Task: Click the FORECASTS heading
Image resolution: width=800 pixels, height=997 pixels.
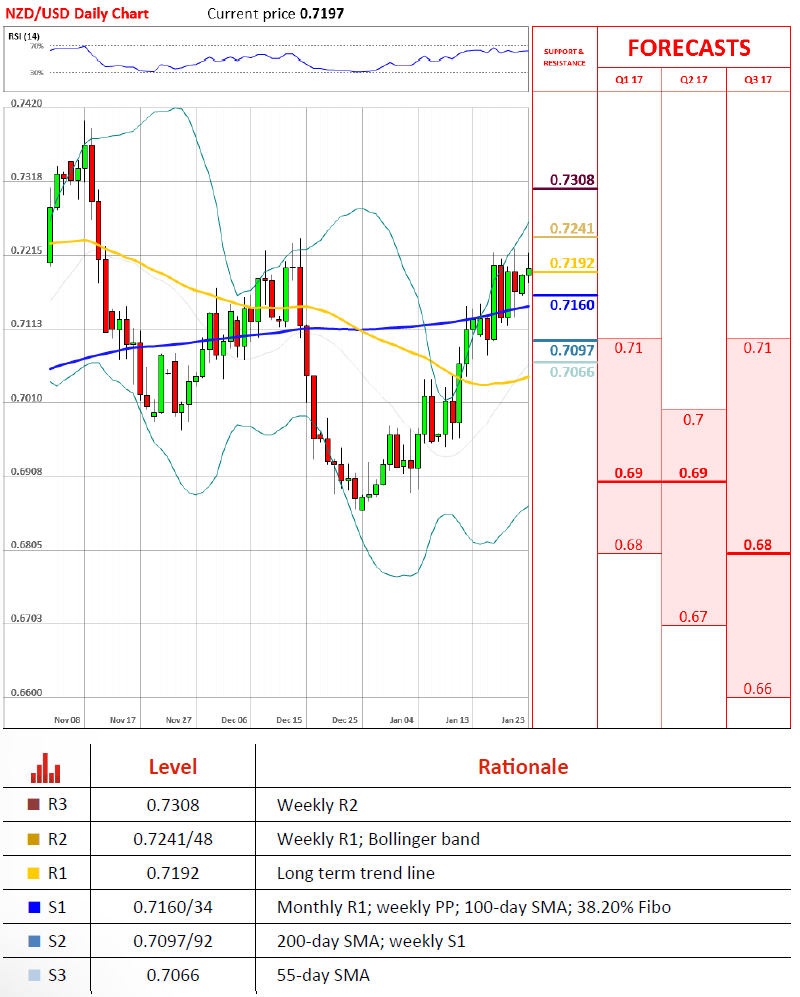Action: pyautogui.click(x=689, y=48)
